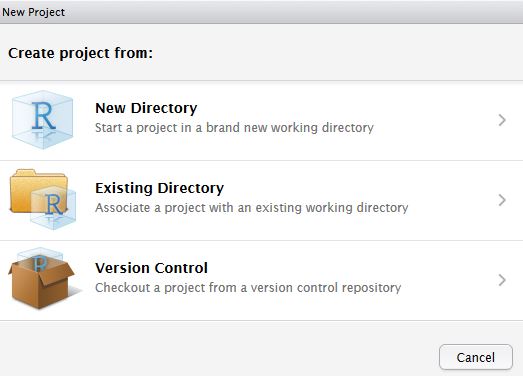This screenshot has height=376, width=523.
Task: Click the R cube poking out of the box
Action: click(40, 260)
